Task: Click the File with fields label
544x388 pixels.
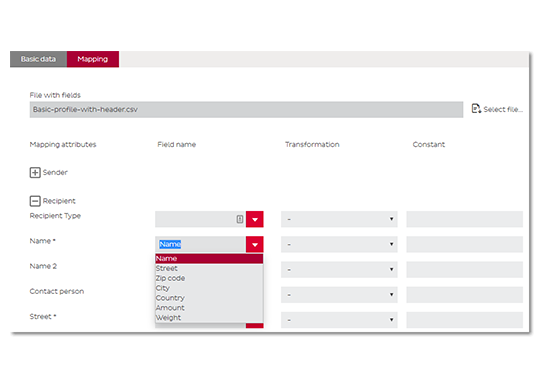Action: coord(55,95)
